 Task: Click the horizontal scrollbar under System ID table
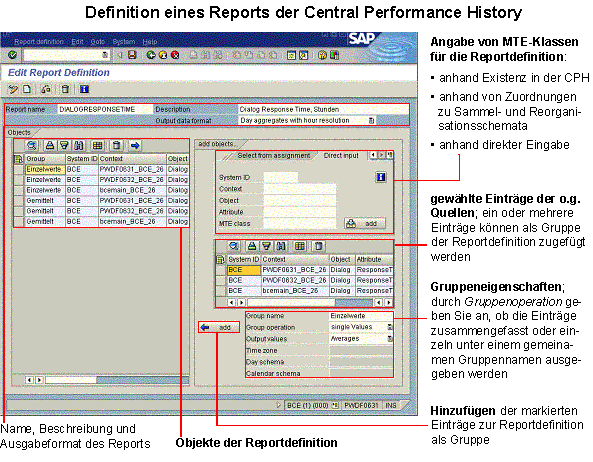click(310, 302)
